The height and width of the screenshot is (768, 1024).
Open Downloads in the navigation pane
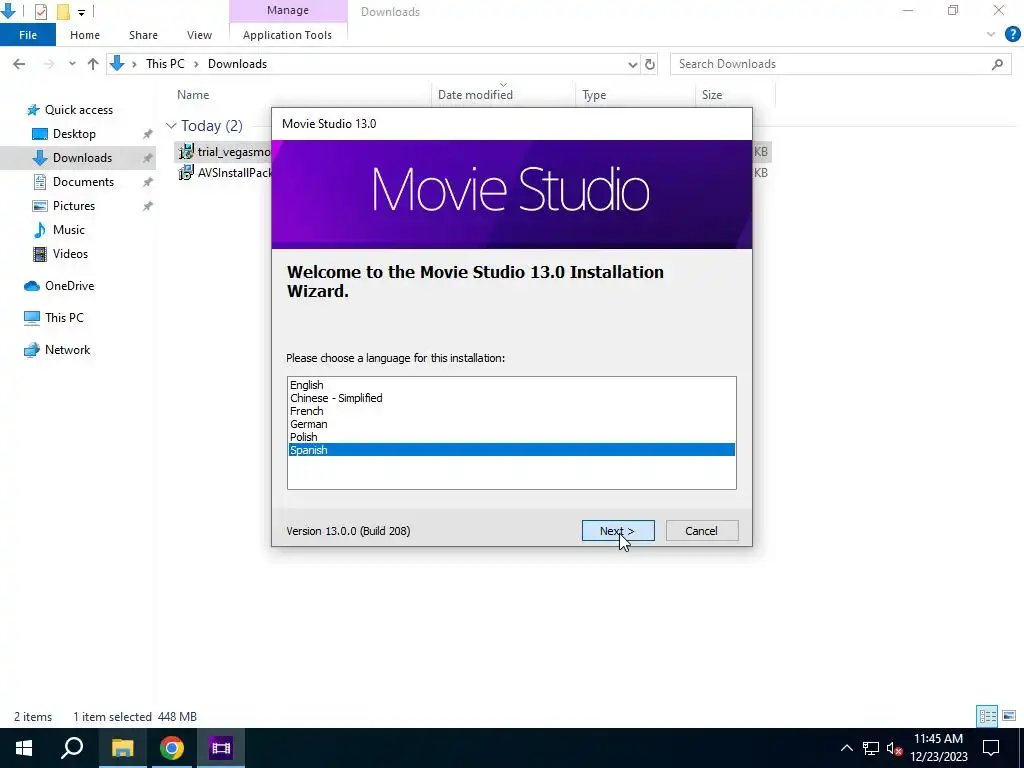82,157
